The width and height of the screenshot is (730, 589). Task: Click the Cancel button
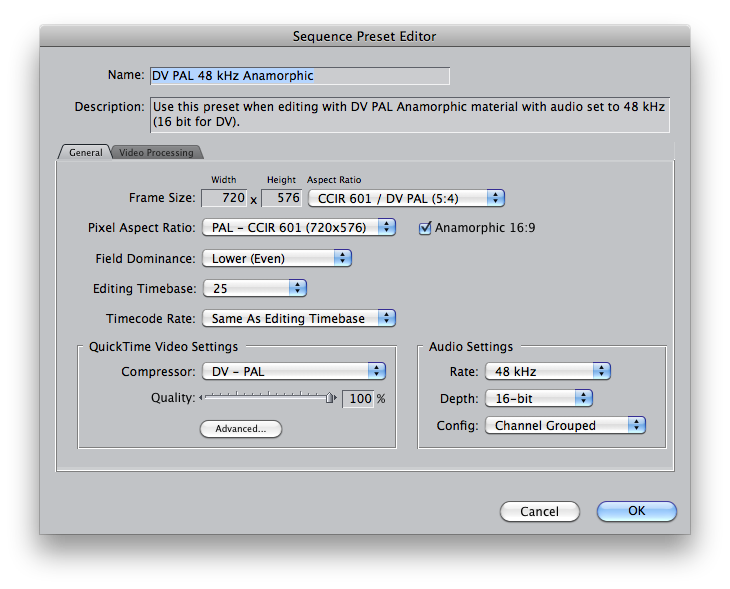(540, 512)
